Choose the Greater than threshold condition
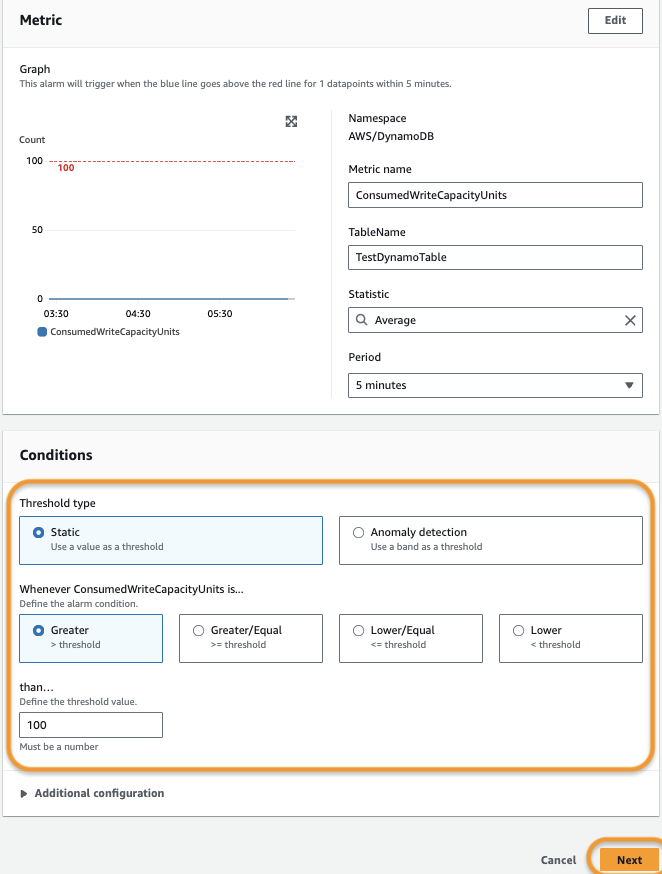Screen dimensions: 662x874 point(91,638)
